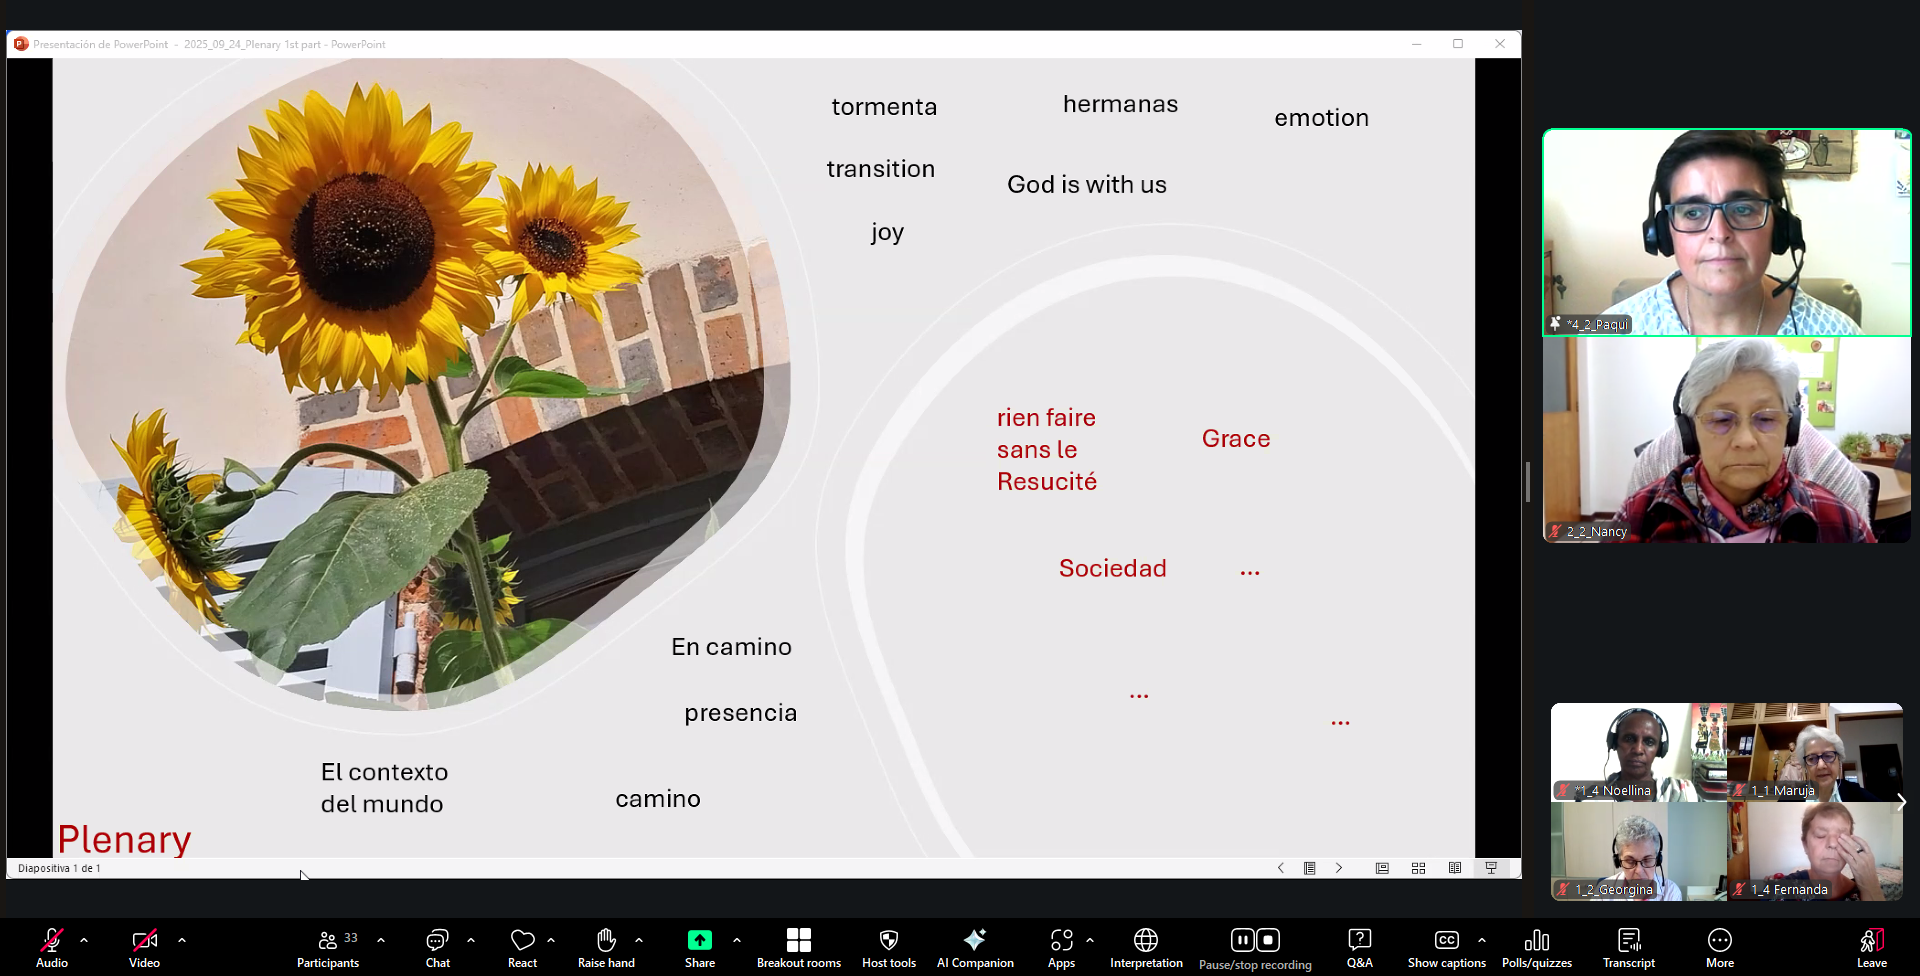Unmute microphone with the Audio button
This screenshot has width=1920, height=976.
(51, 947)
